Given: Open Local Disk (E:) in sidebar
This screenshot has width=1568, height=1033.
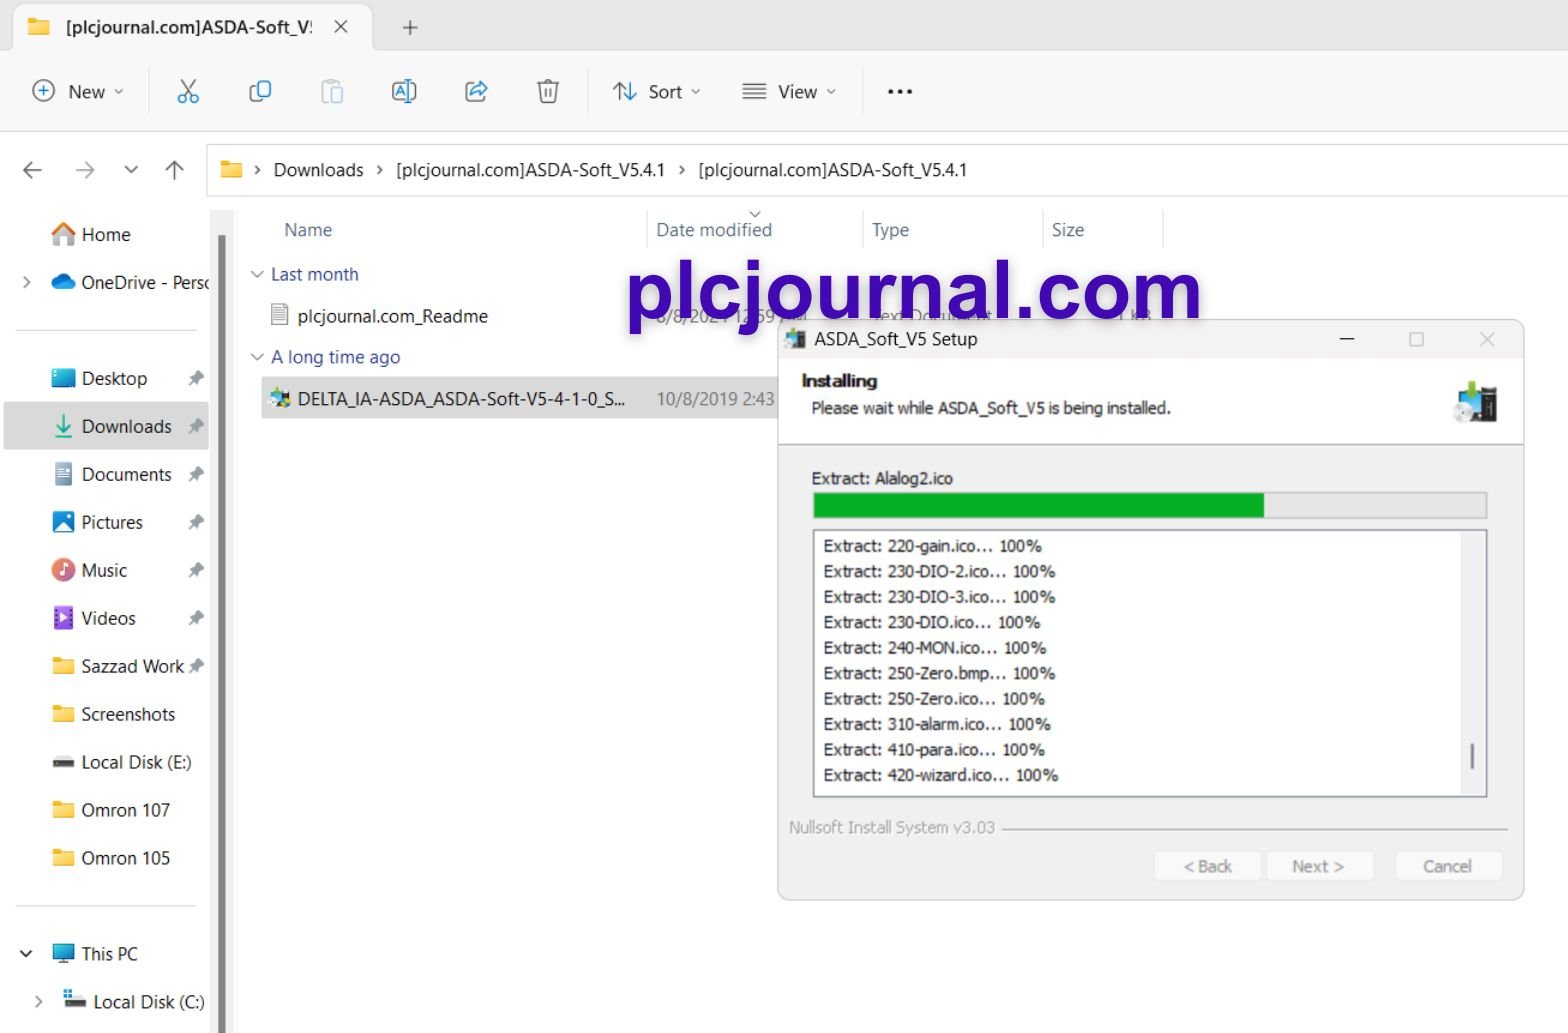Looking at the screenshot, I should click(x=121, y=762).
